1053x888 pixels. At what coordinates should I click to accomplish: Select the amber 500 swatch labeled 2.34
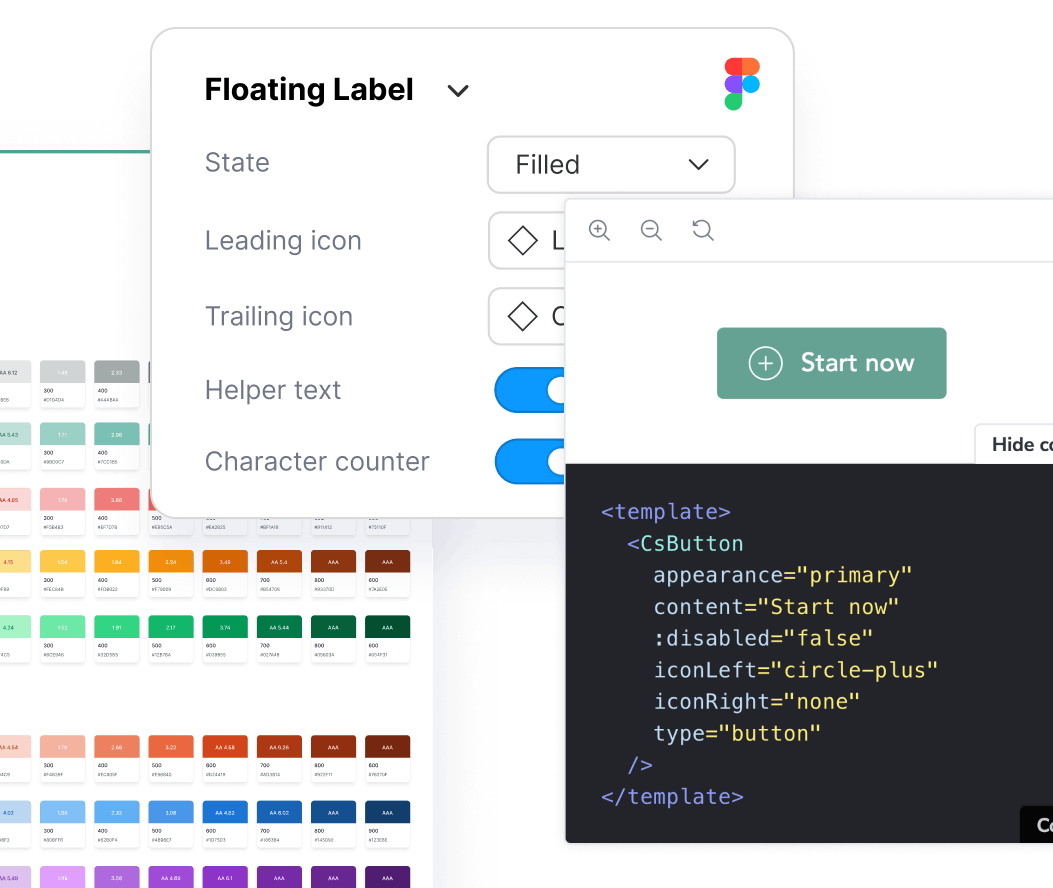point(171,562)
